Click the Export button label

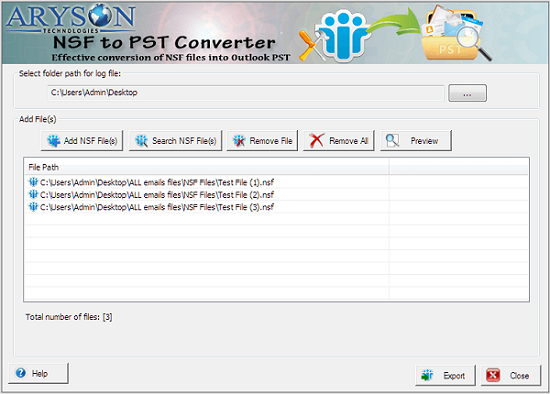[454, 376]
